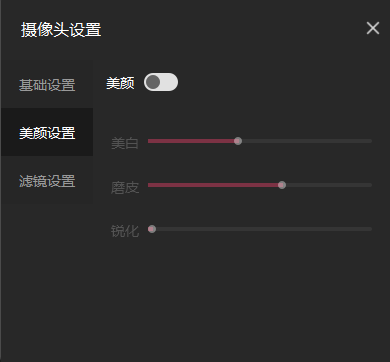Select the 美颜设置 tab
Image resolution: width=390 pixels, height=362 pixels.
pos(47,132)
